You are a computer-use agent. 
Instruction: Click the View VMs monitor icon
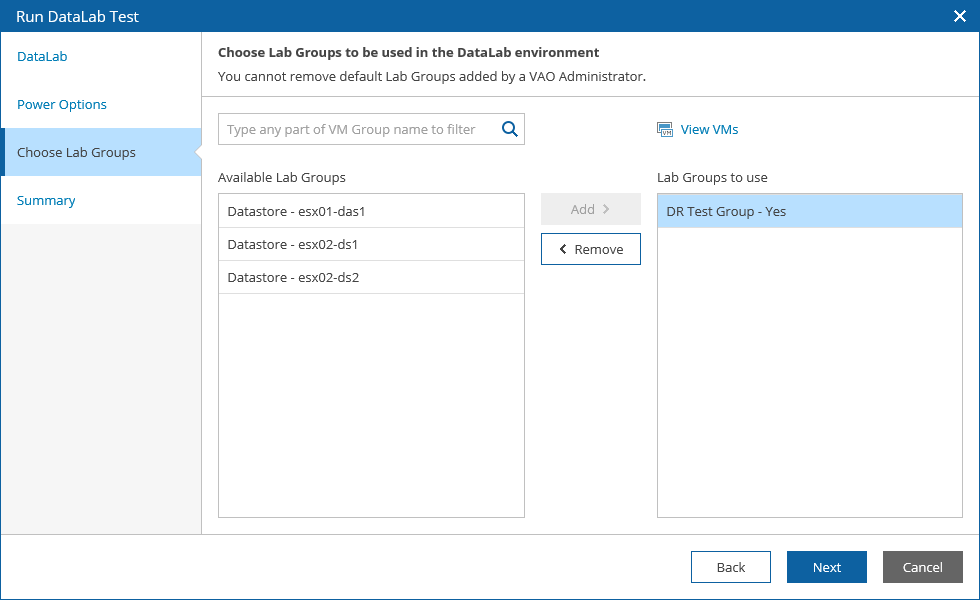point(665,129)
